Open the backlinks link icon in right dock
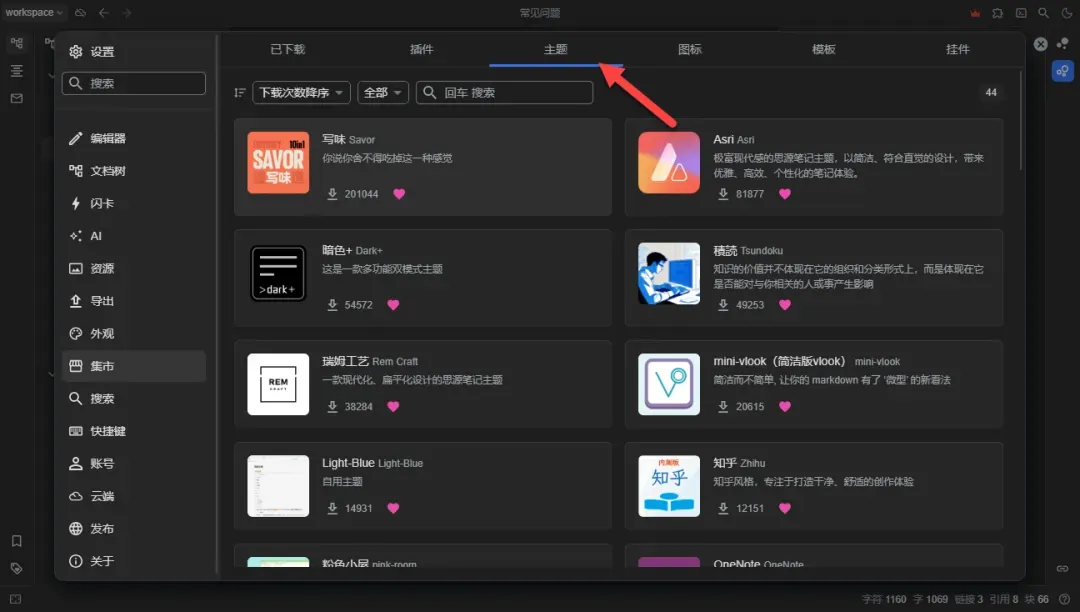 pyautogui.click(x=1063, y=569)
